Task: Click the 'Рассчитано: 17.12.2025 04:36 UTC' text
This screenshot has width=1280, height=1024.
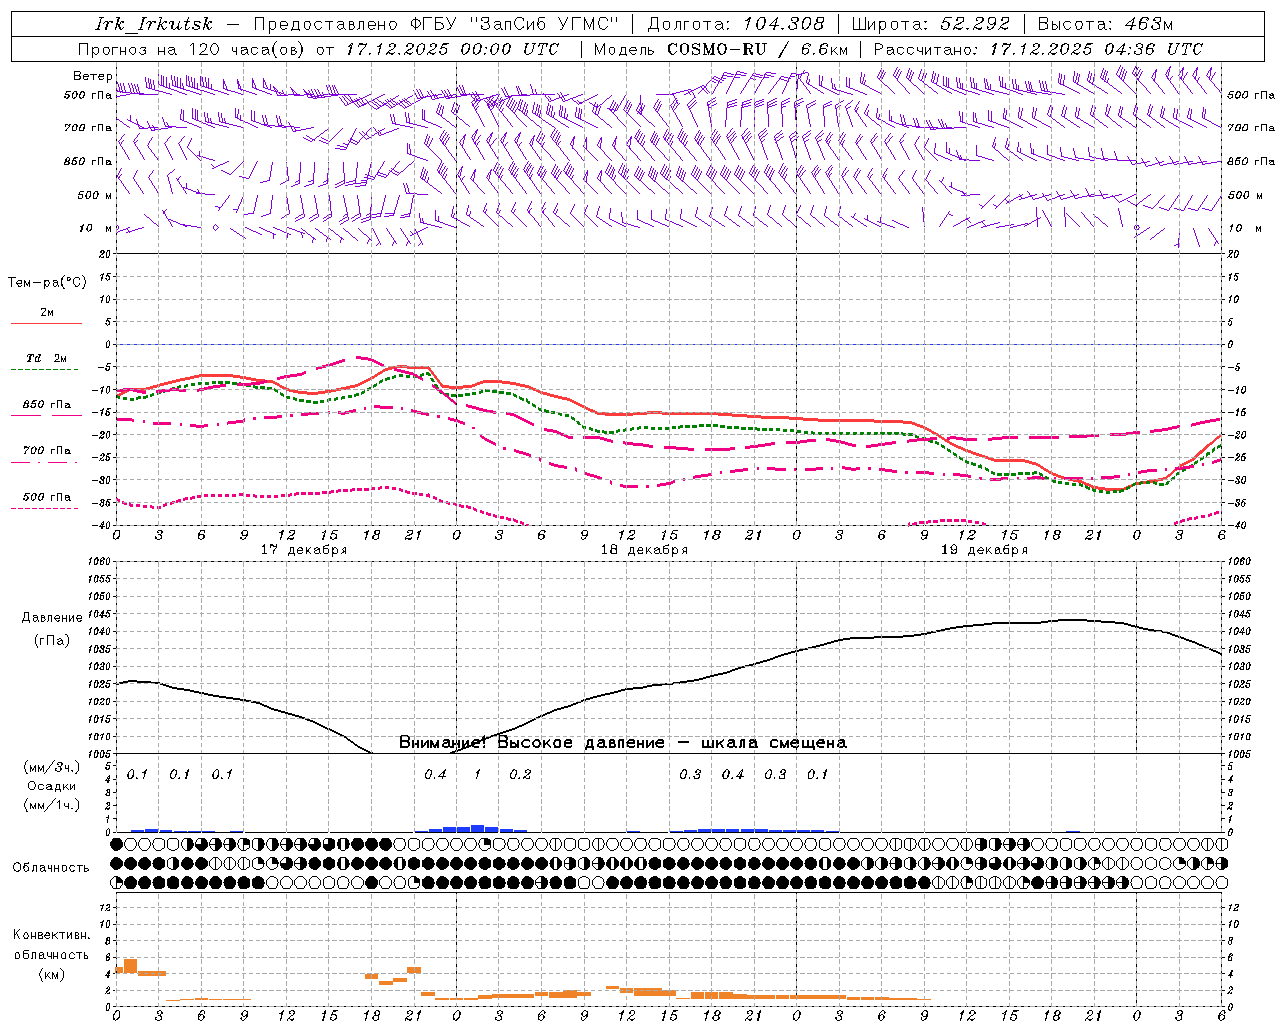Action: [x=1038, y=49]
